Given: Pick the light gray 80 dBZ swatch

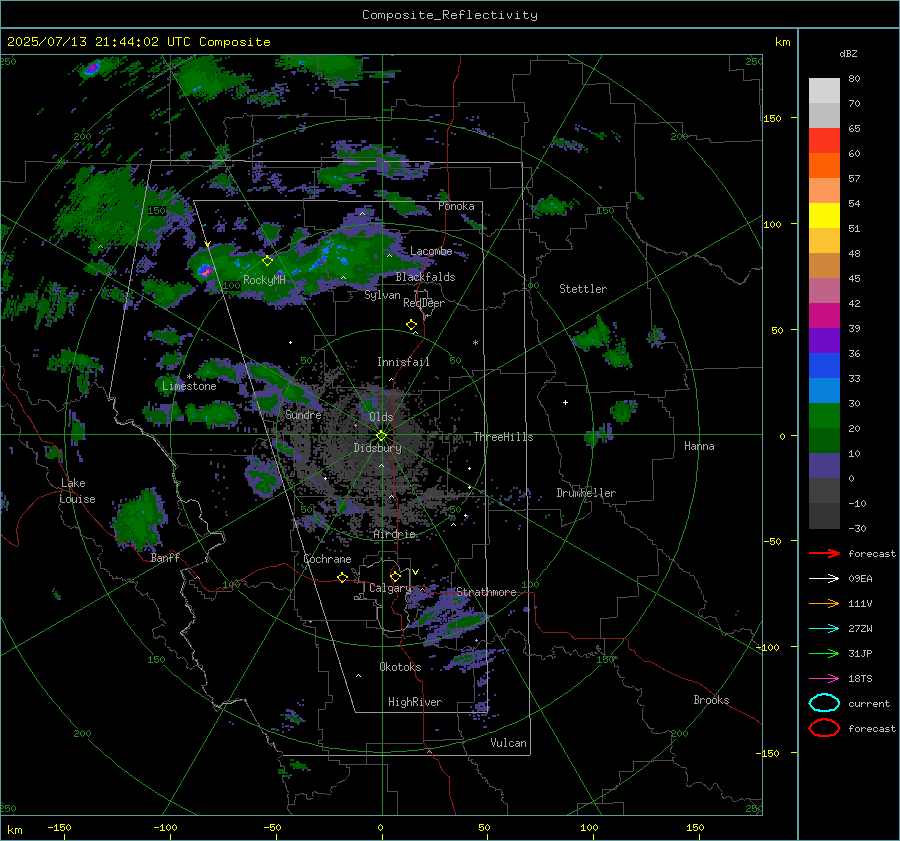Looking at the screenshot, I should (824, 91).
